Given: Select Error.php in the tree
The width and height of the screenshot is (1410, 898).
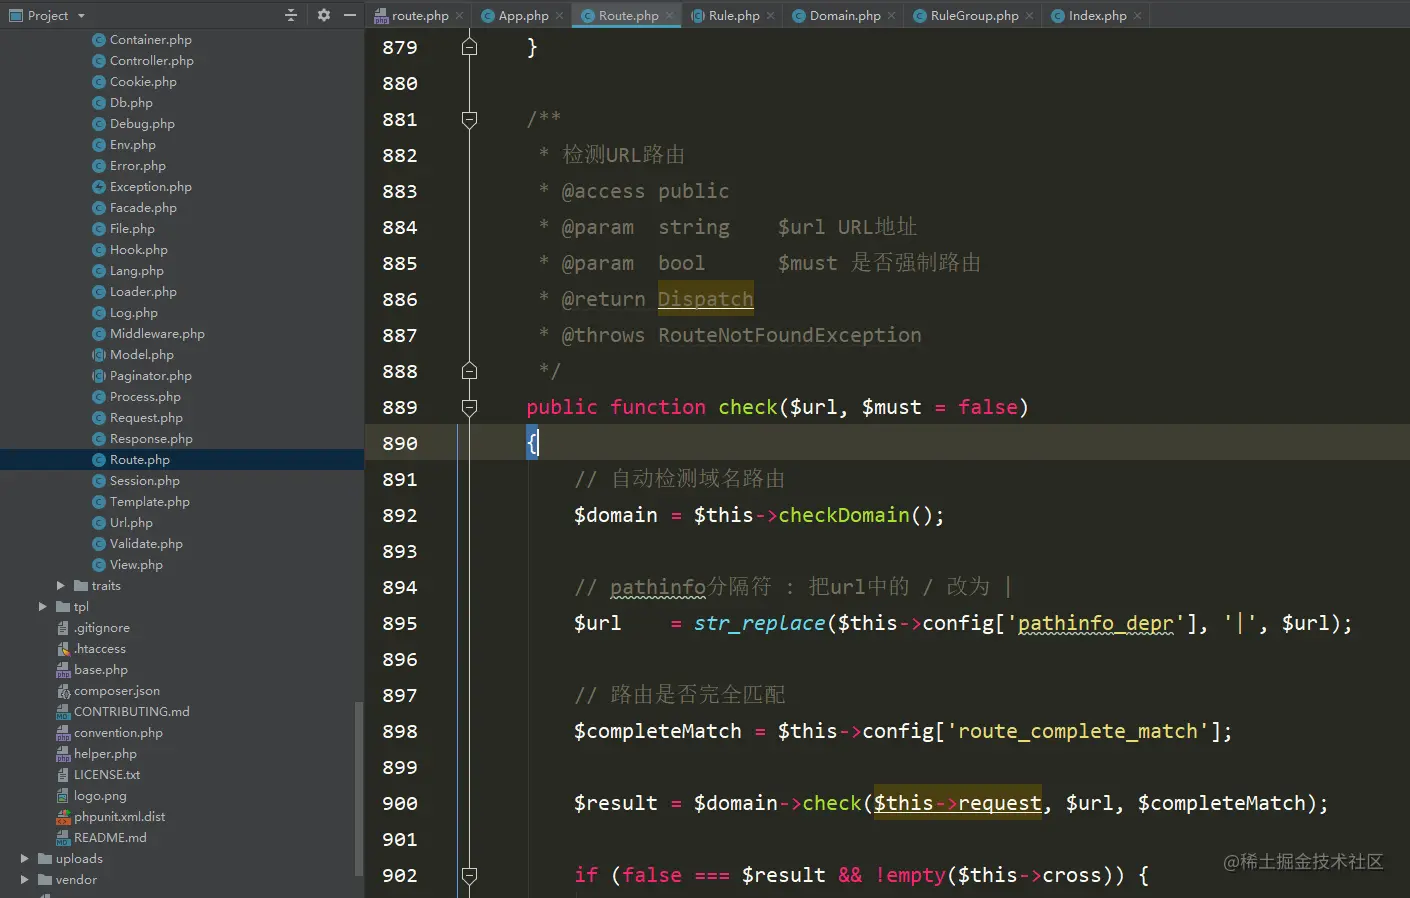Looking at the screenshot, I should click(137, 166).
